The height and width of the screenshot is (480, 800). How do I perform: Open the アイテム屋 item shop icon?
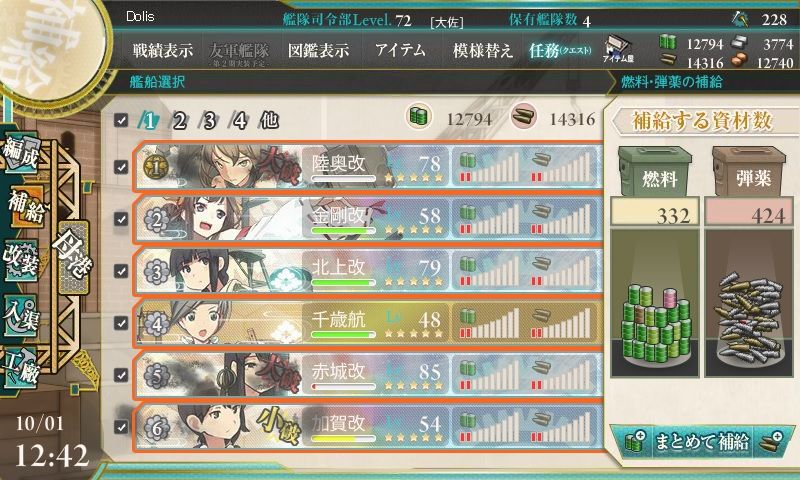(x=618, y=50)
